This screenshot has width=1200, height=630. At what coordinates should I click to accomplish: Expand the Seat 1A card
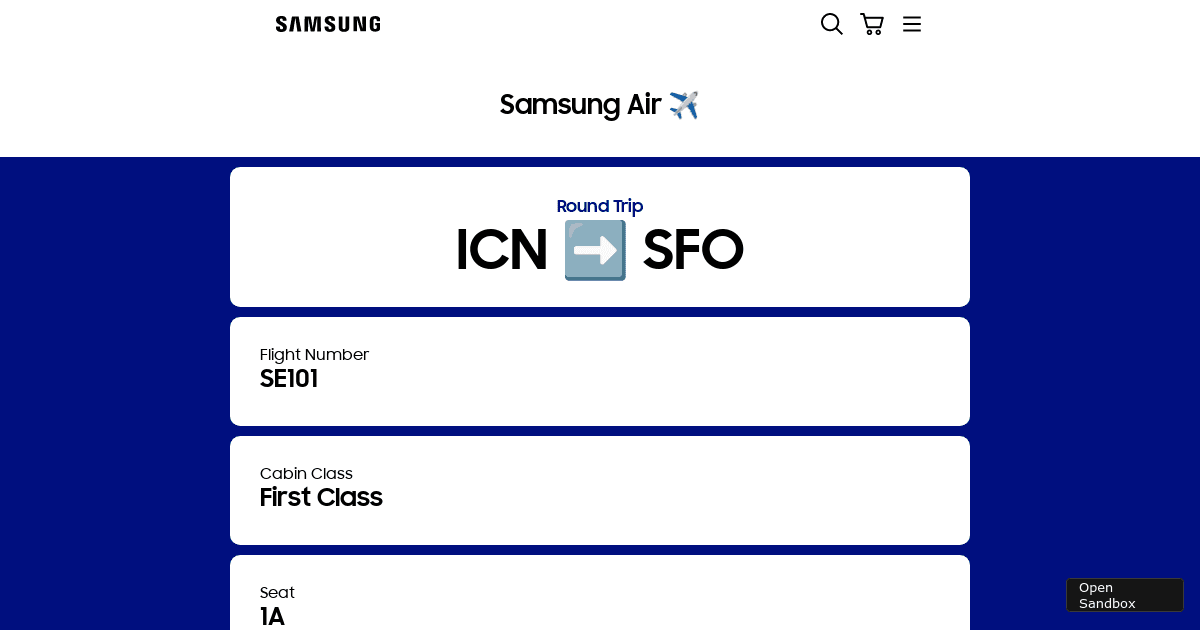[x=600, y=600]
